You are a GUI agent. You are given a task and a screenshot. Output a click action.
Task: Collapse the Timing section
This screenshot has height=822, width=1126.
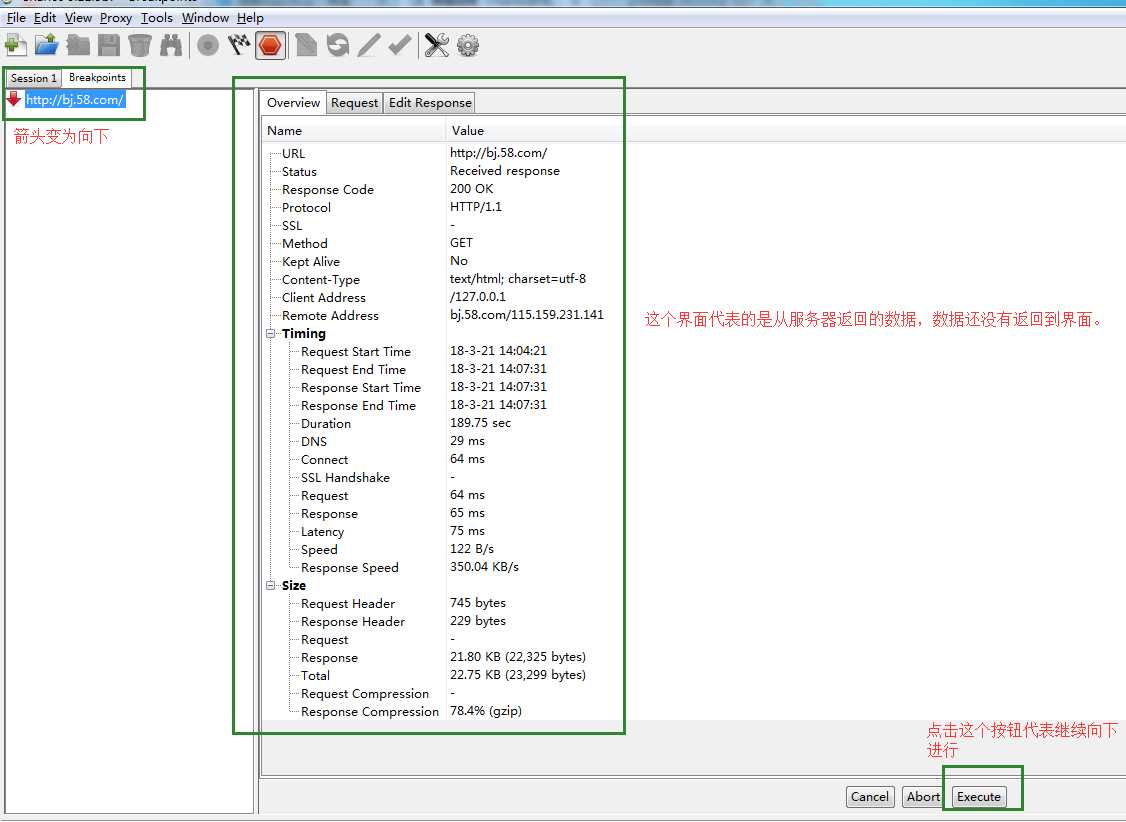click(271, 334)
